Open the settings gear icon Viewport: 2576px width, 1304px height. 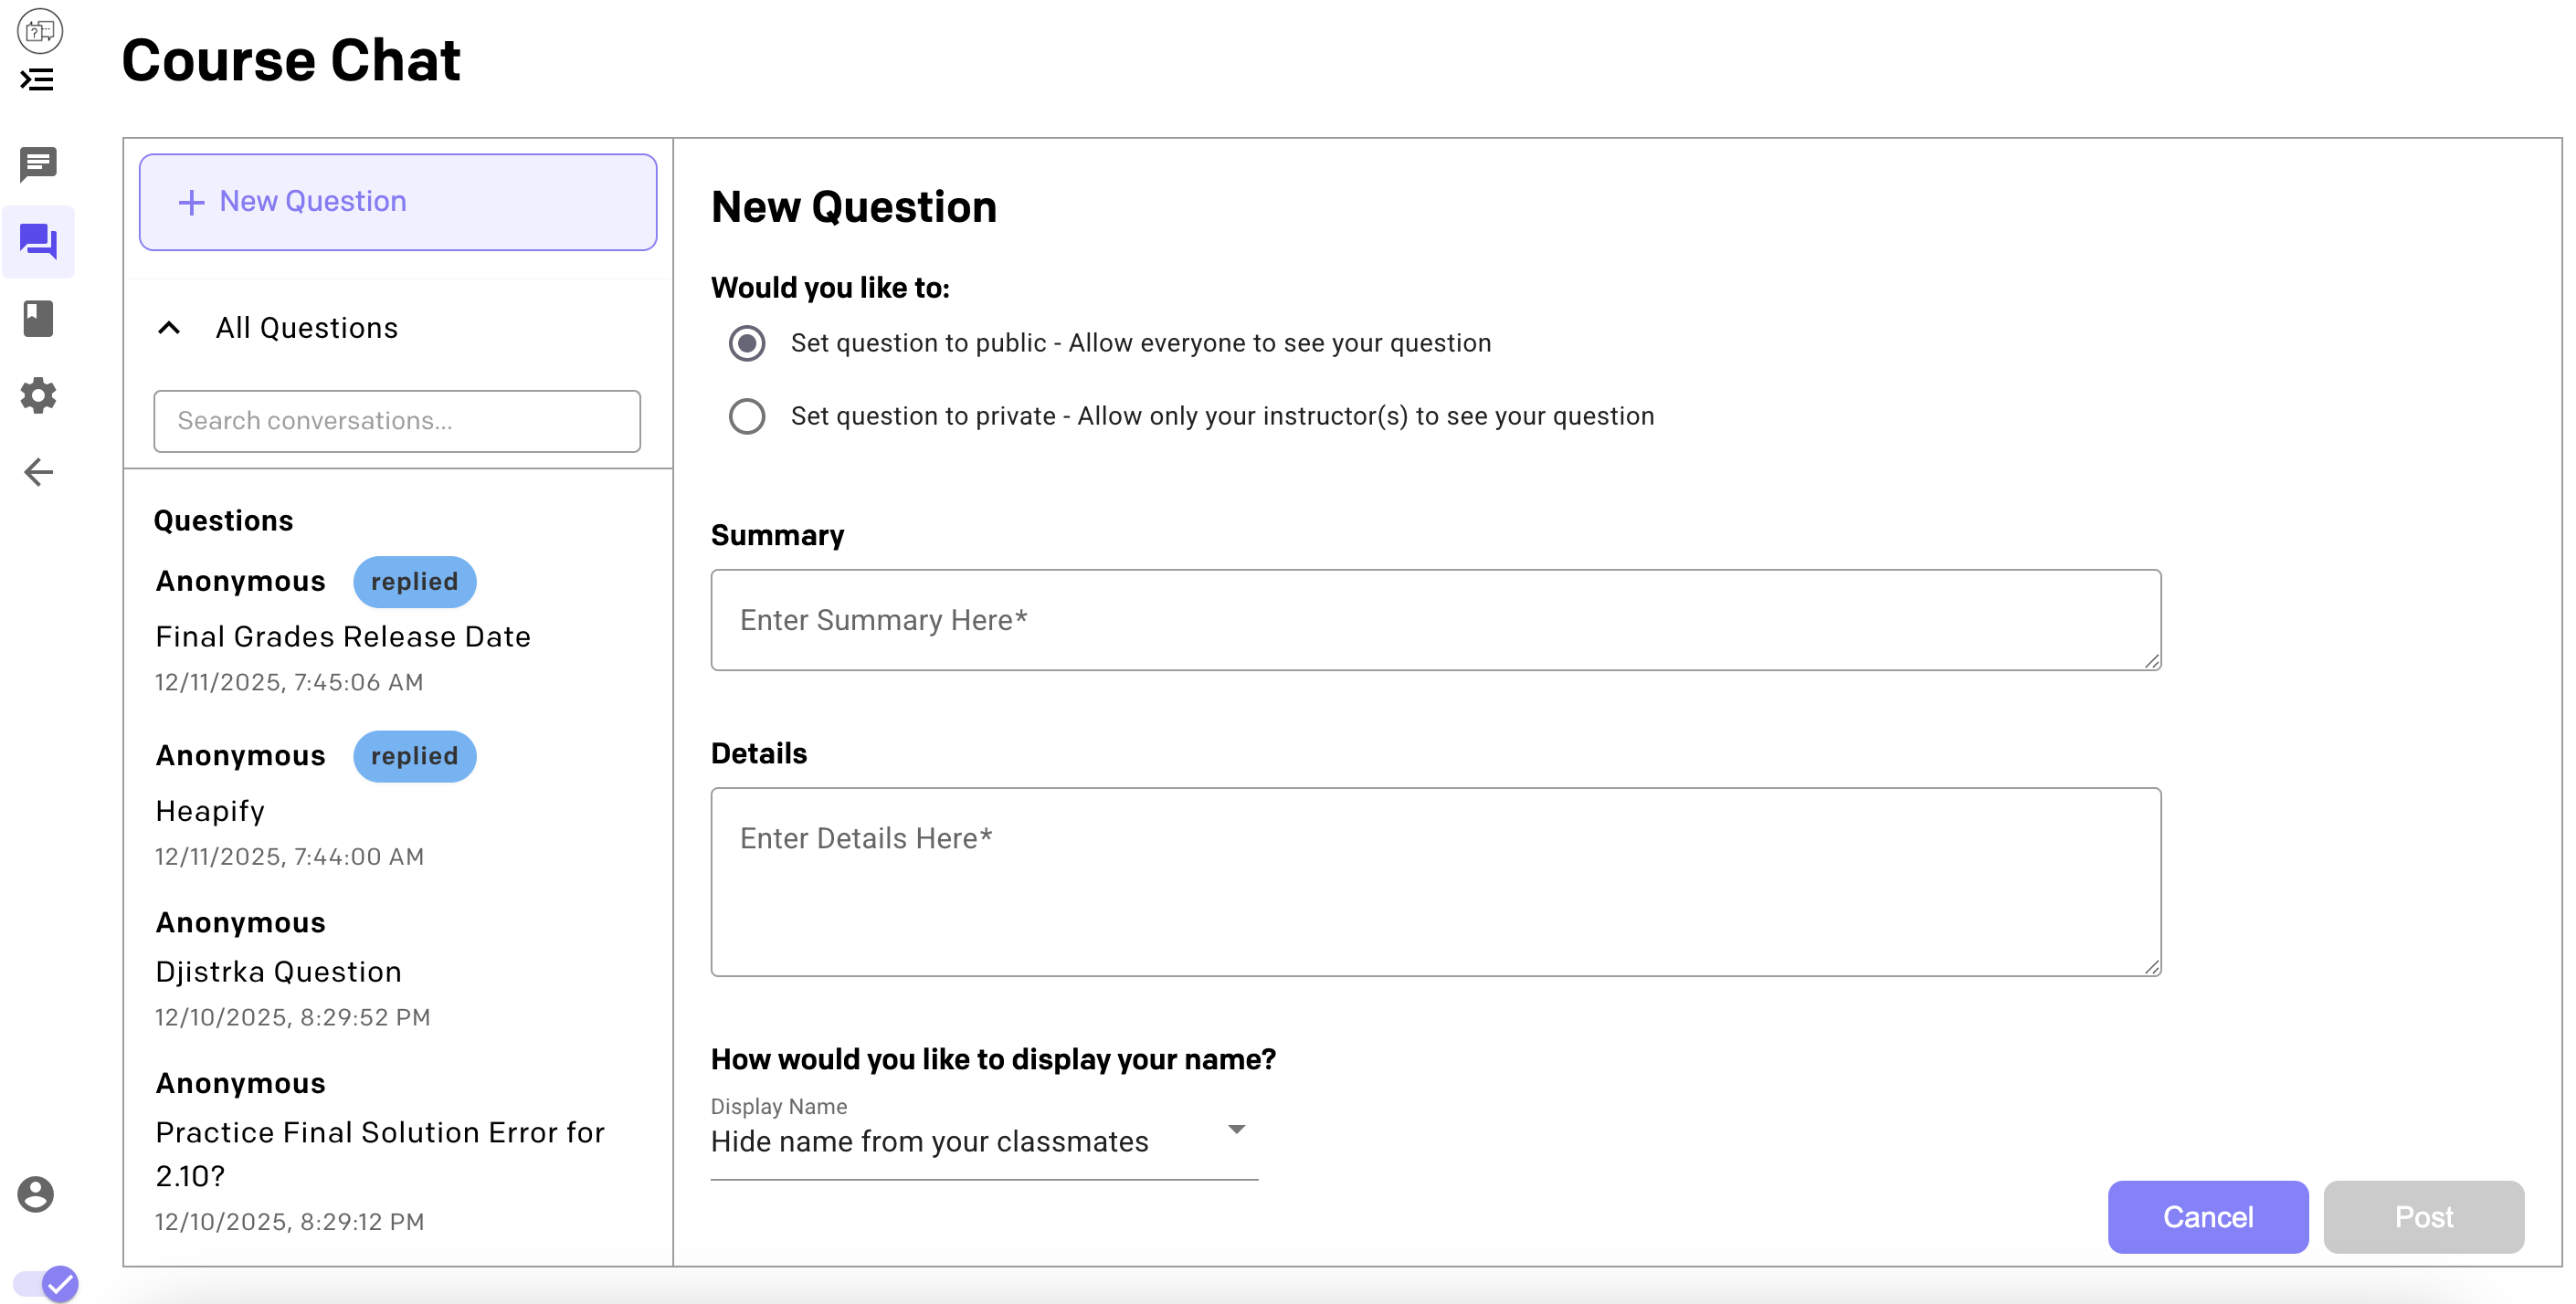38,396
